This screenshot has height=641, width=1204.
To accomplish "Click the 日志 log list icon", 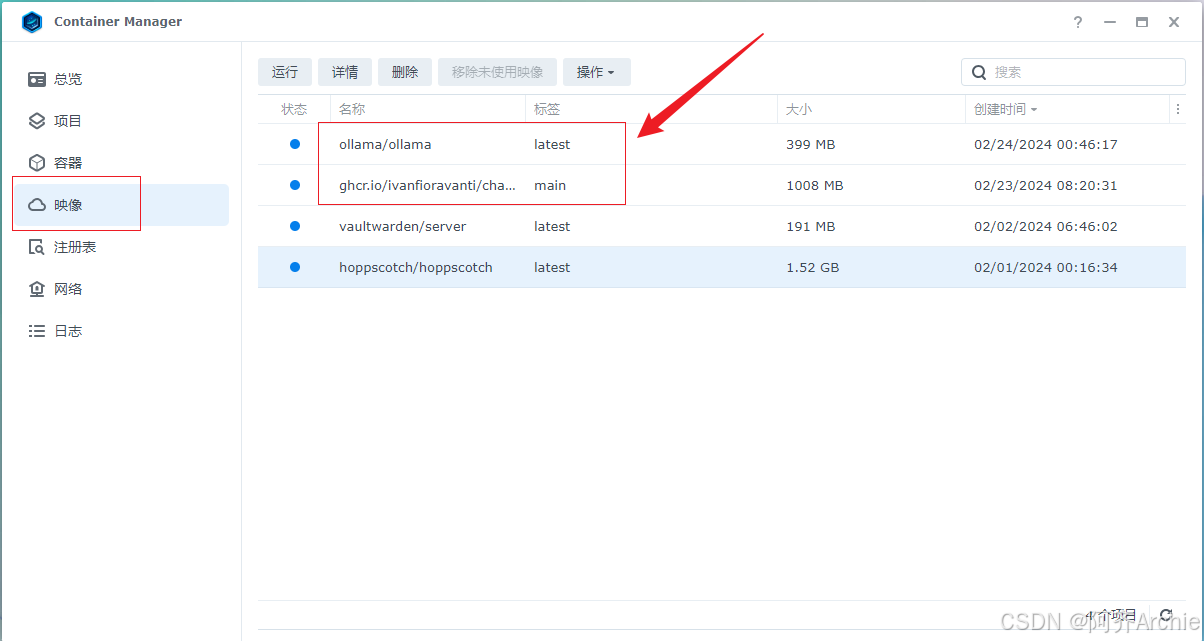I will [37, 331].
